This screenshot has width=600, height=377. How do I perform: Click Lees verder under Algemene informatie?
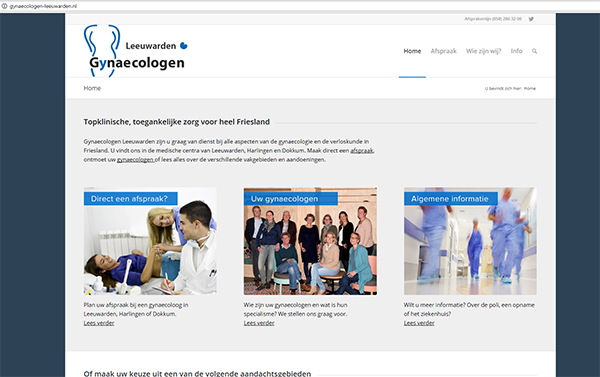pos(419,323)
